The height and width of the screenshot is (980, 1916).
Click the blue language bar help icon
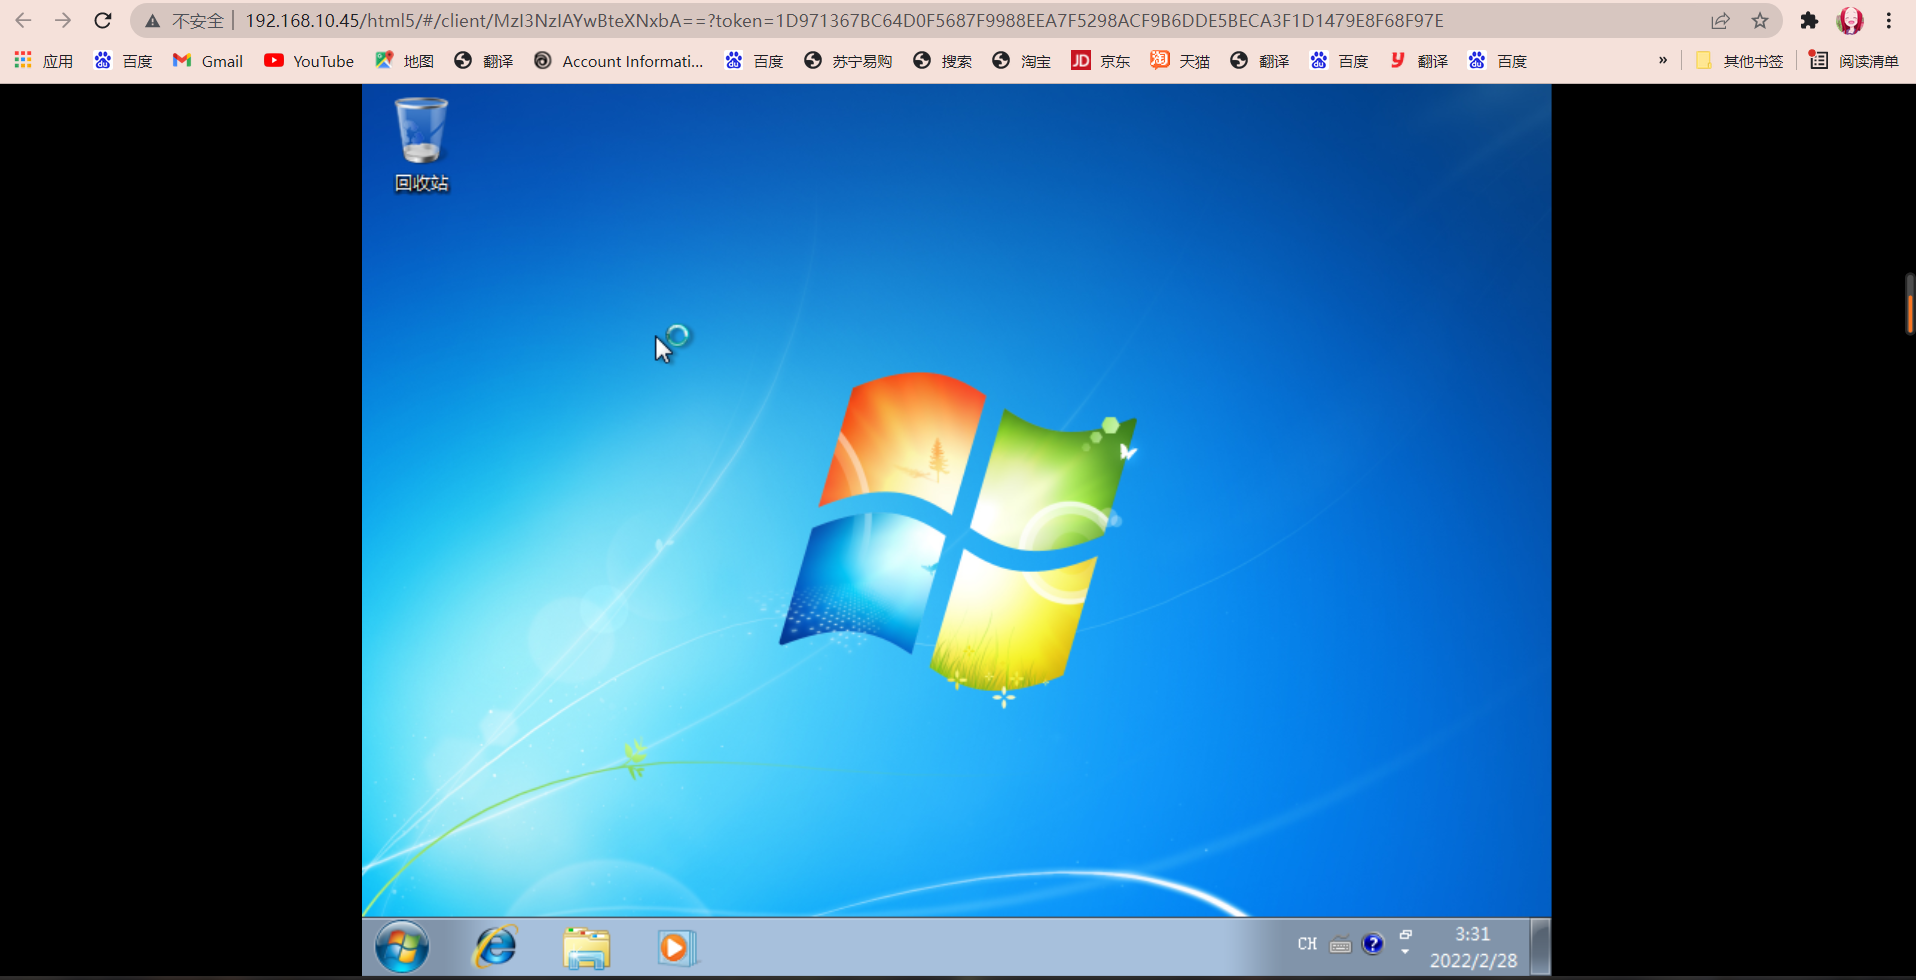tap(1373, 944)
